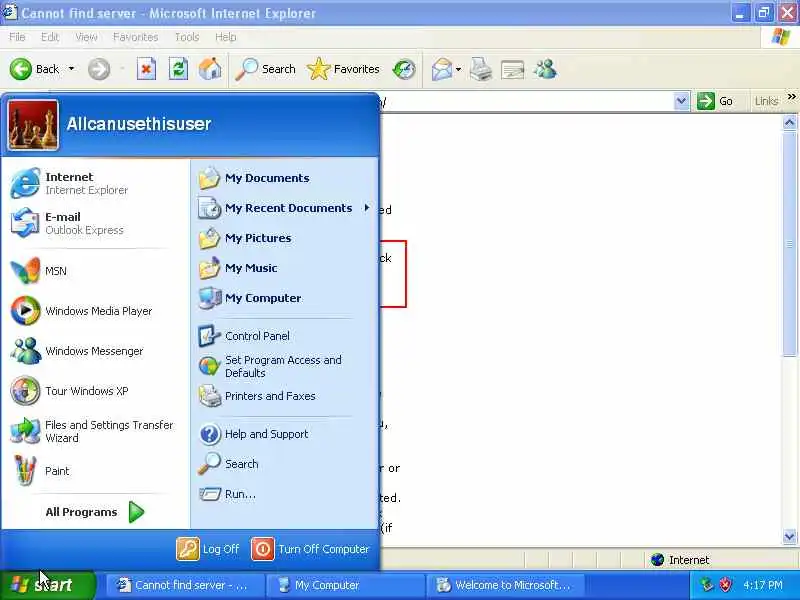Open the View menu

pyautogui.click(x=86, y=37)
